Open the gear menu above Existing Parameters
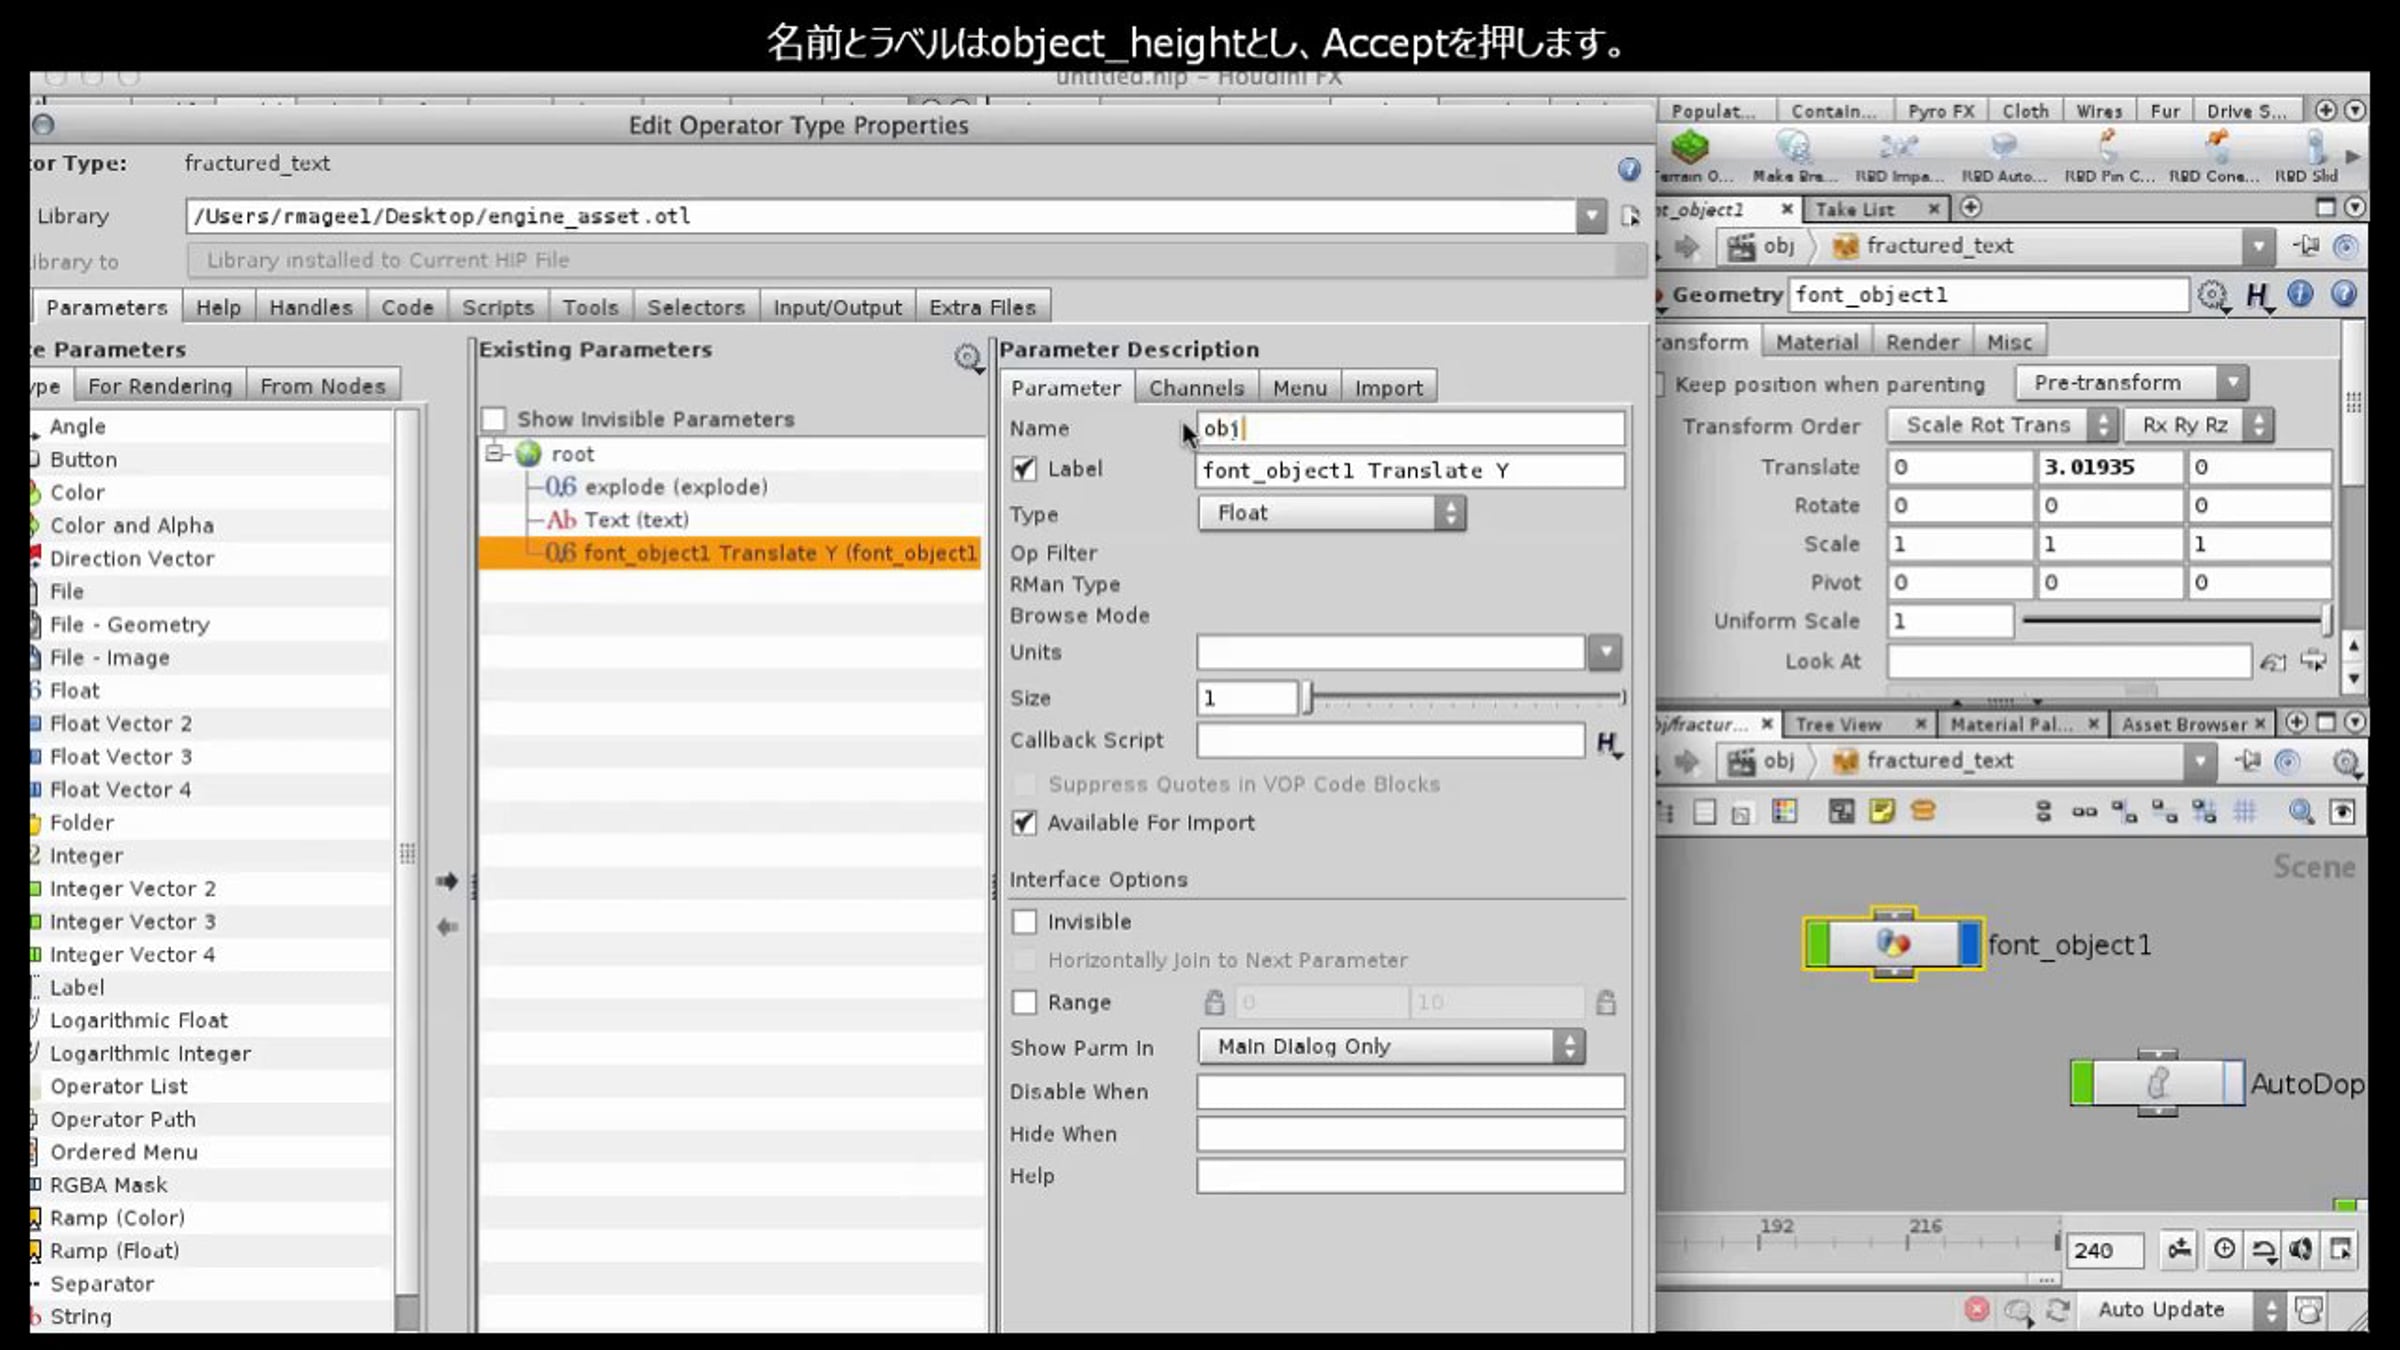This screenshot has width=2400, height=1350. [967, 357]
